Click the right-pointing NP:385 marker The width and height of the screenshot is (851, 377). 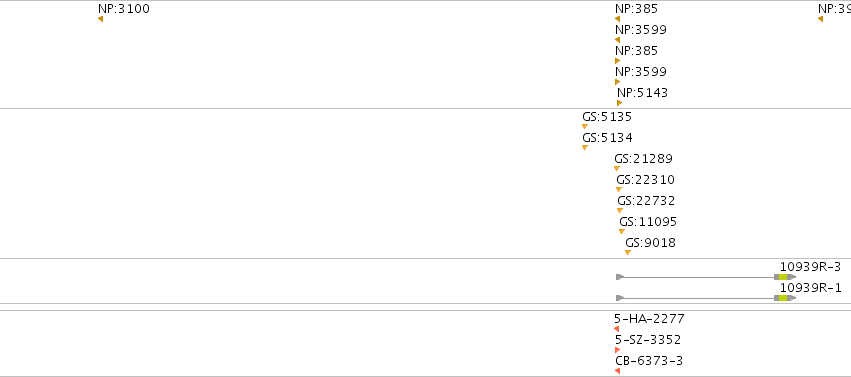coord(618,61)
